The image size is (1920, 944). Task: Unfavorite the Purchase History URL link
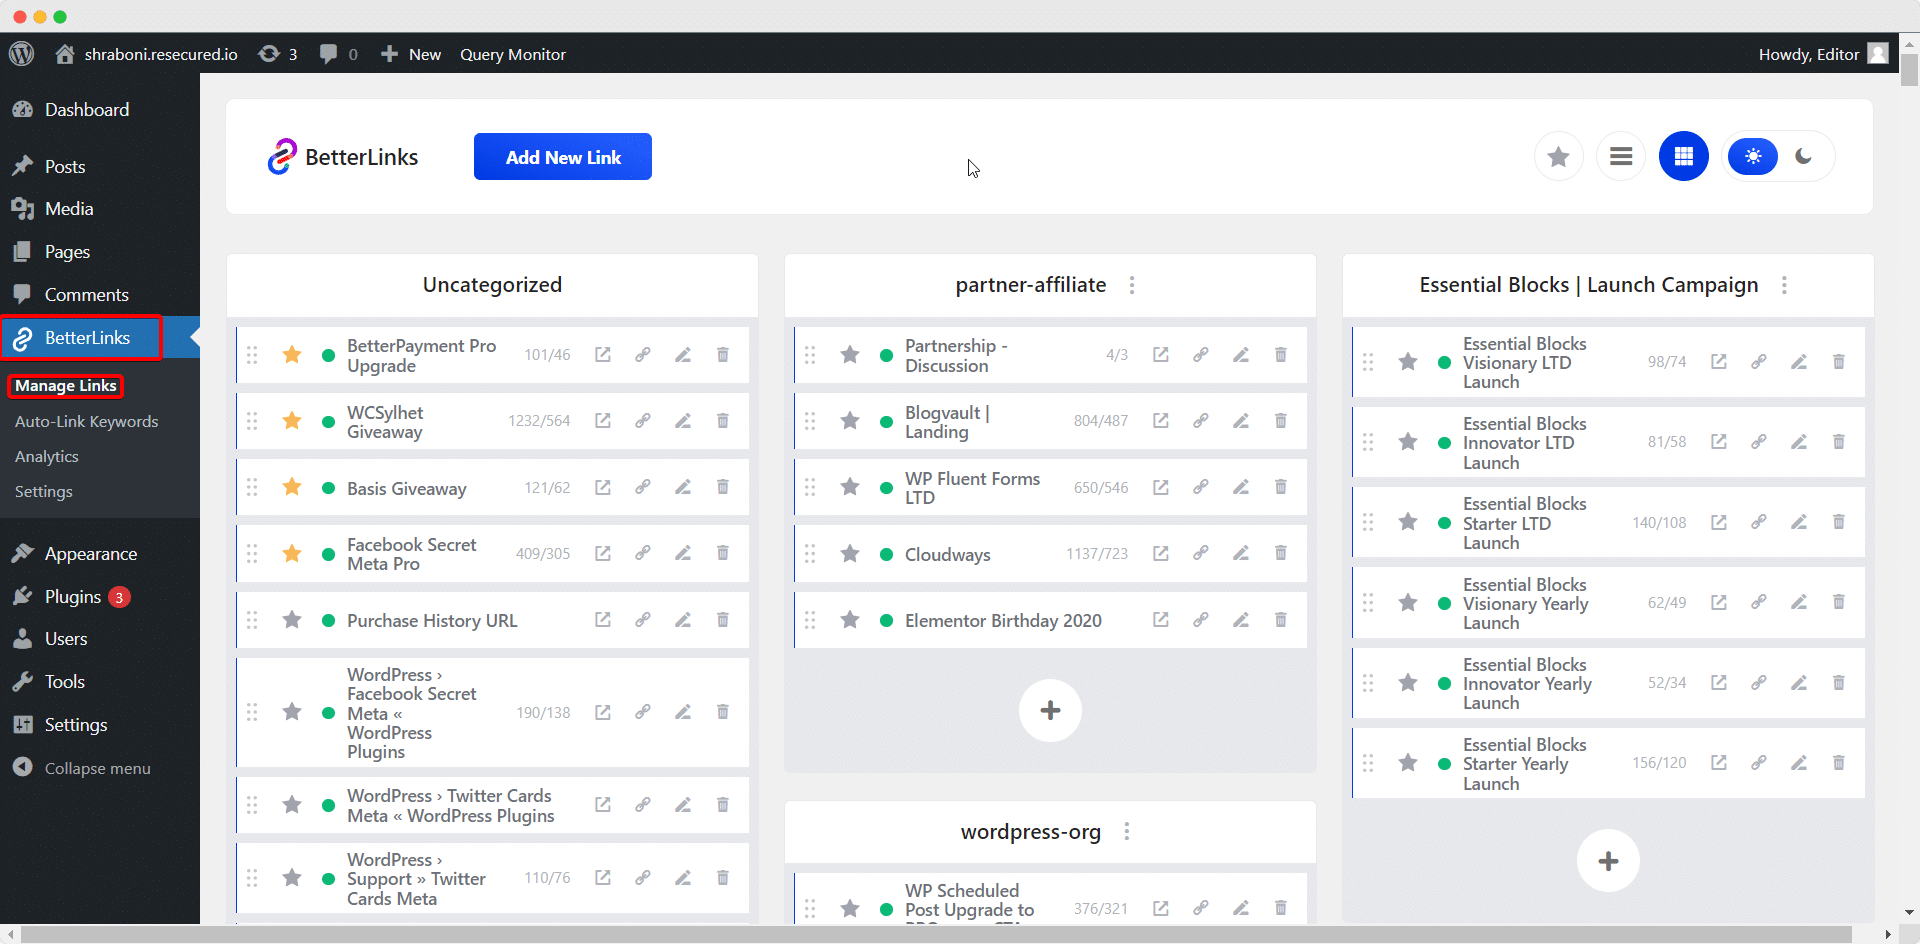[291, 620]
